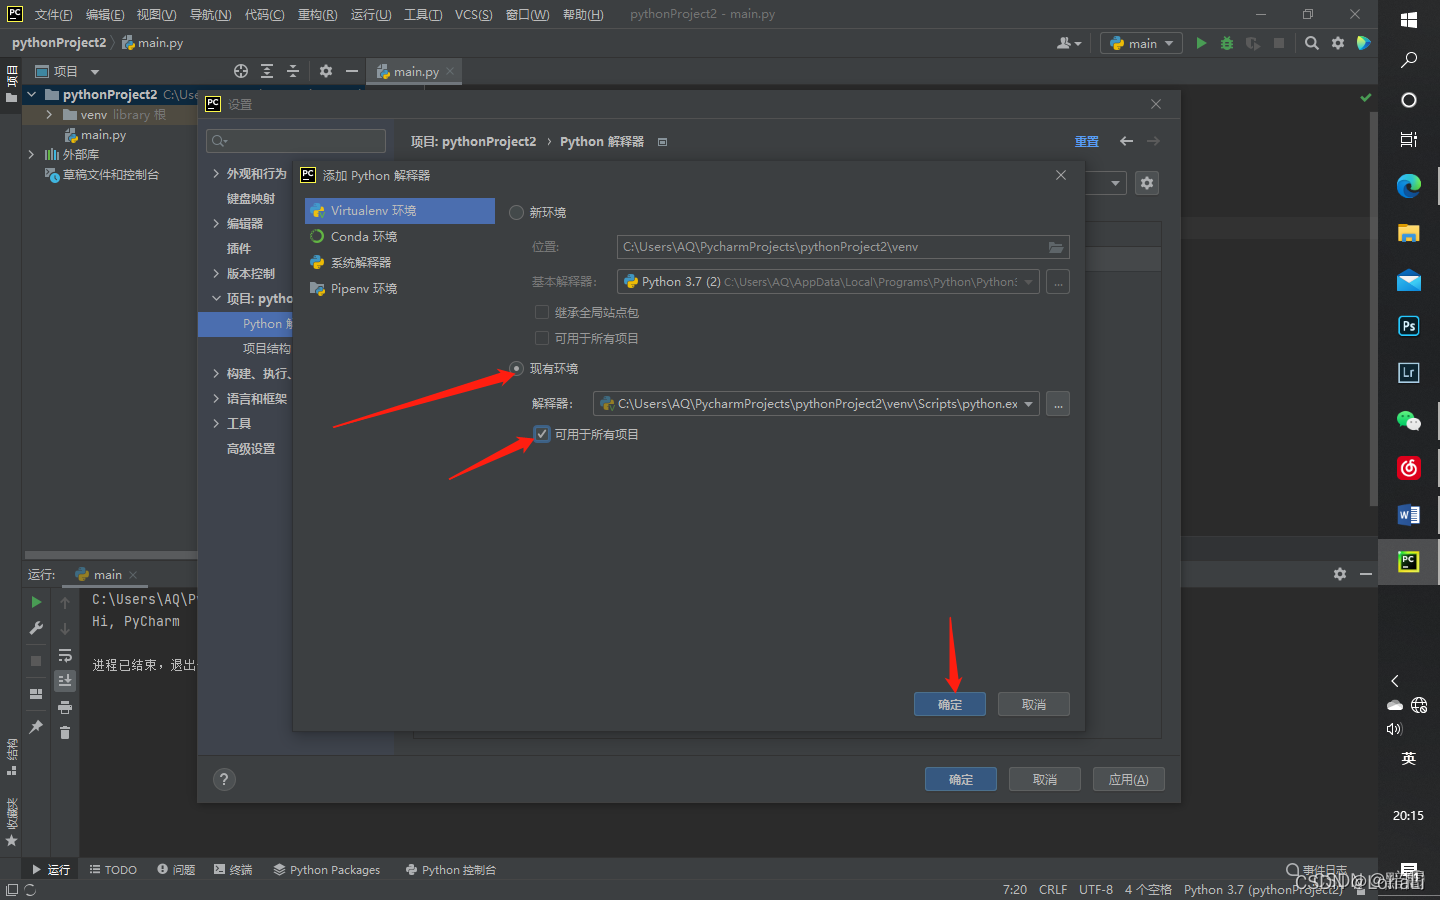Rerun main in Run panel
This screenshot has width=1440, height=900.
click(36, 602)
